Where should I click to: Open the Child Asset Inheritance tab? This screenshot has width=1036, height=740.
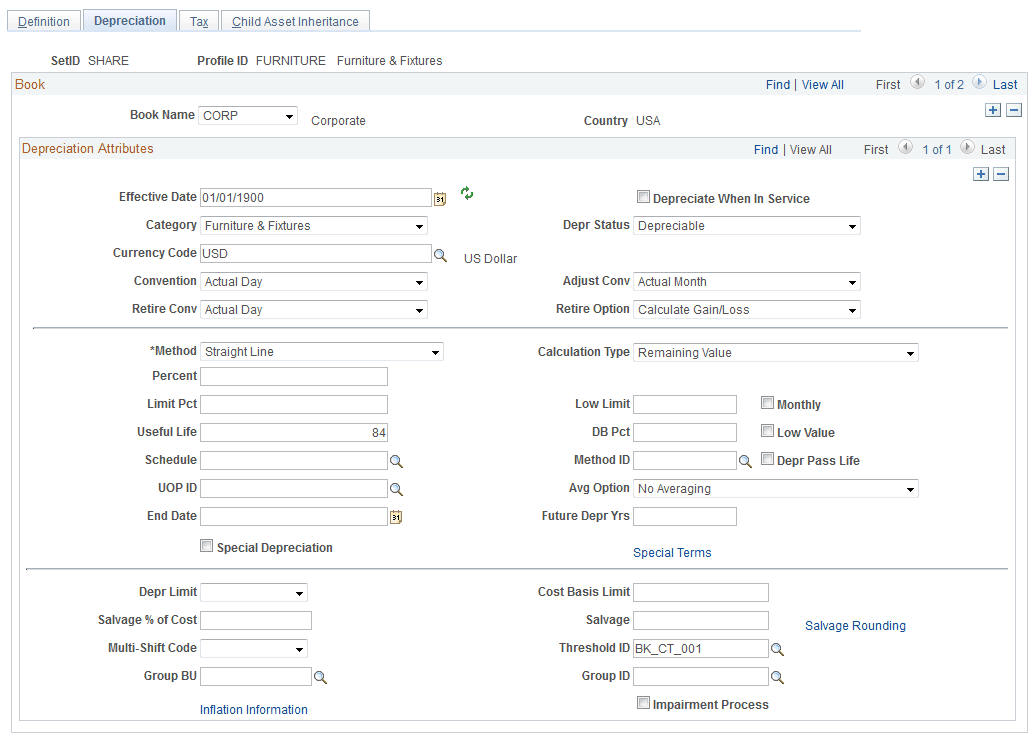click(295, 21)
